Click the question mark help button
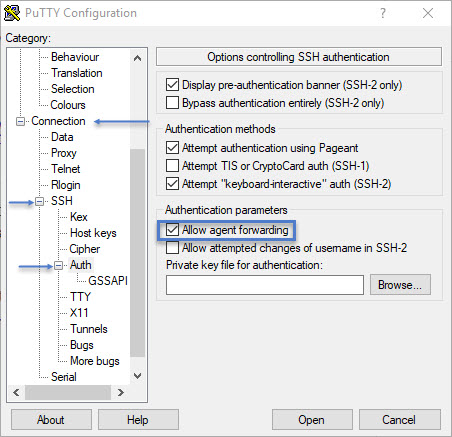Viewport: 452px width, 437px height. 383,13
